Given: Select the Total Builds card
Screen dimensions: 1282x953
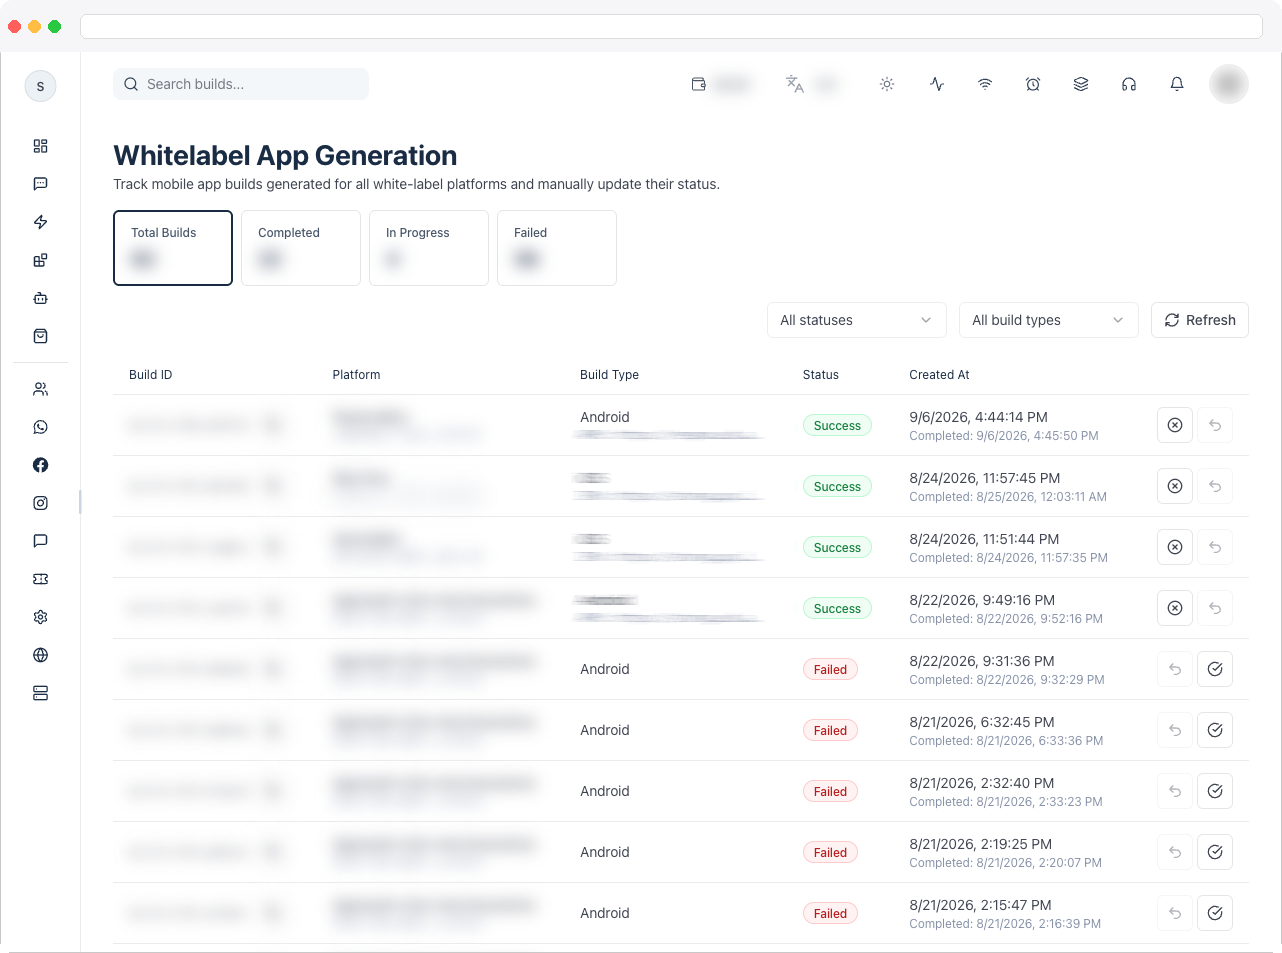Looking at the screenshot, I should click(x=173, y=248).
